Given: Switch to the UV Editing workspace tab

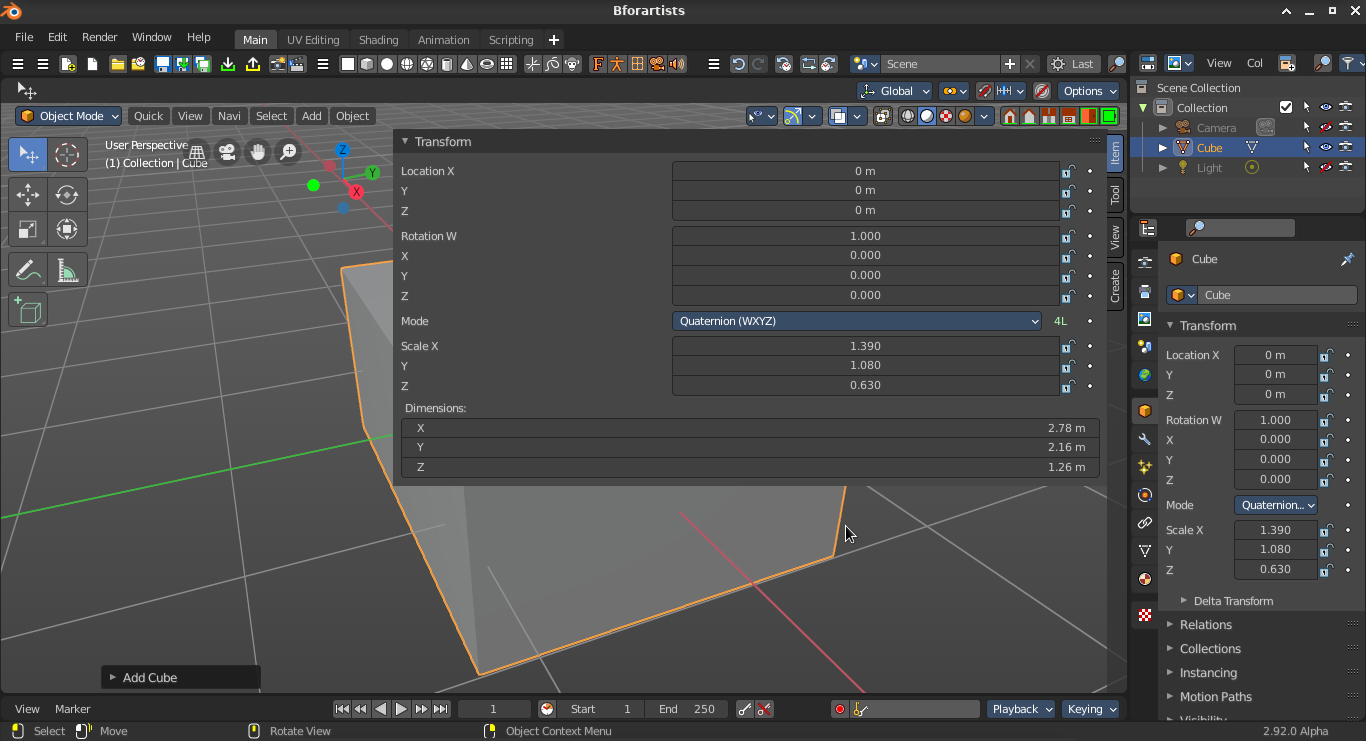Looking at the screenshot, I should click(313, 40).
